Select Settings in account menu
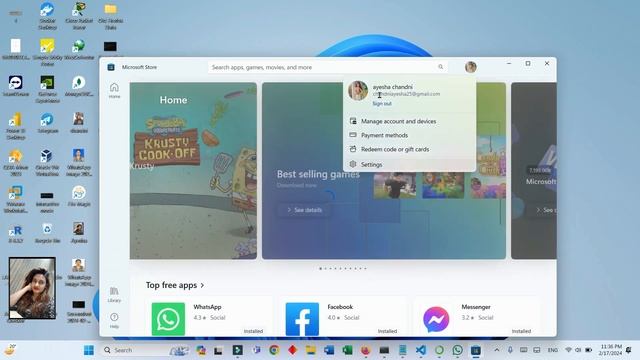 click(x=409, y=164)
